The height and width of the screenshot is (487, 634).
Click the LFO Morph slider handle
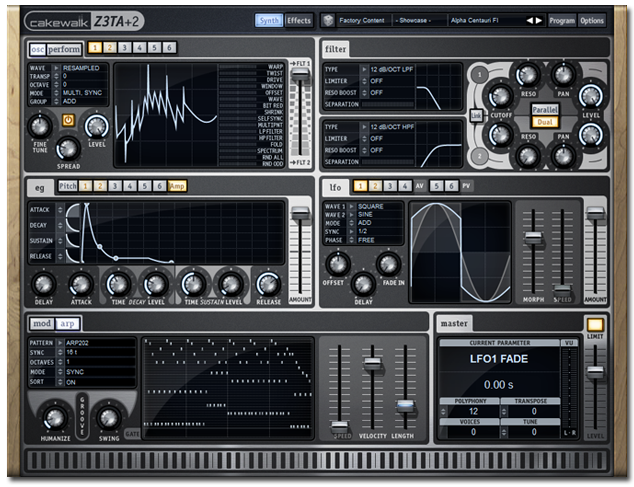pos(533,238)
